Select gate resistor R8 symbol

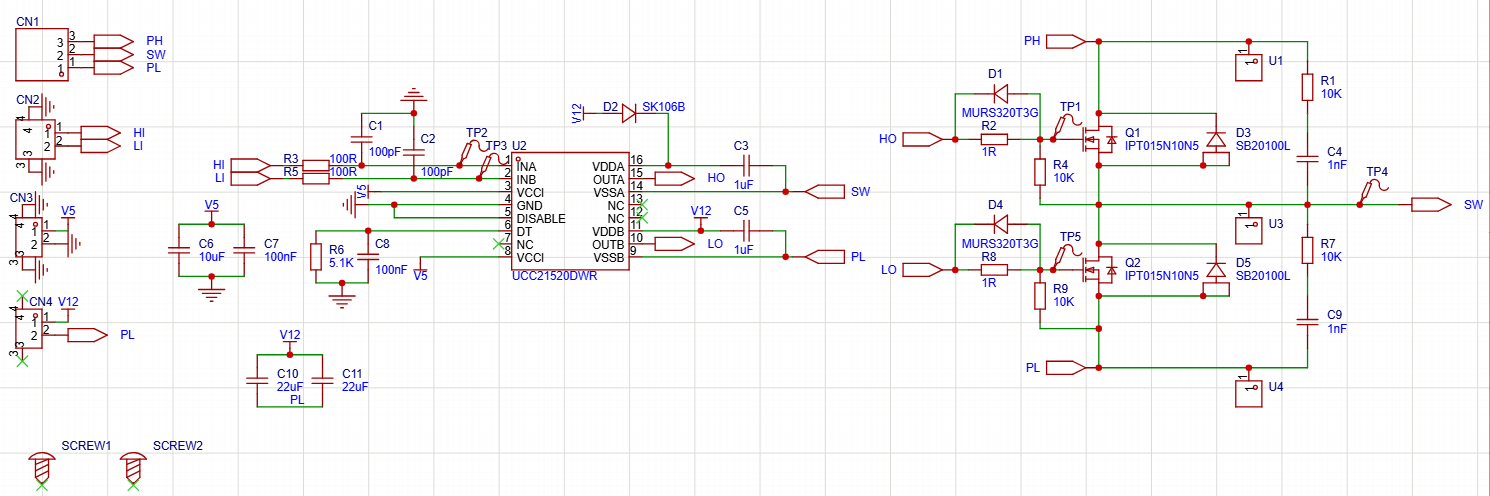point(994,270)
